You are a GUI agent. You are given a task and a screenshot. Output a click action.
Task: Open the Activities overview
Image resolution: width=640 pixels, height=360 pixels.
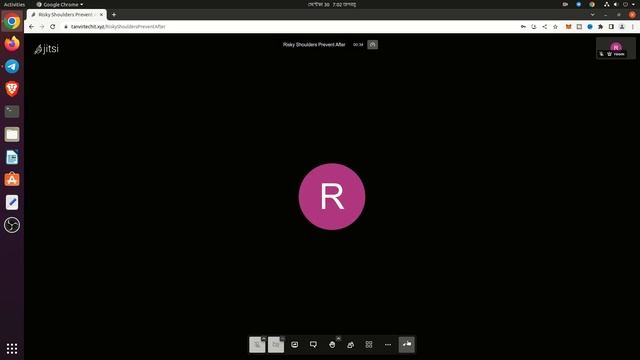14,4
